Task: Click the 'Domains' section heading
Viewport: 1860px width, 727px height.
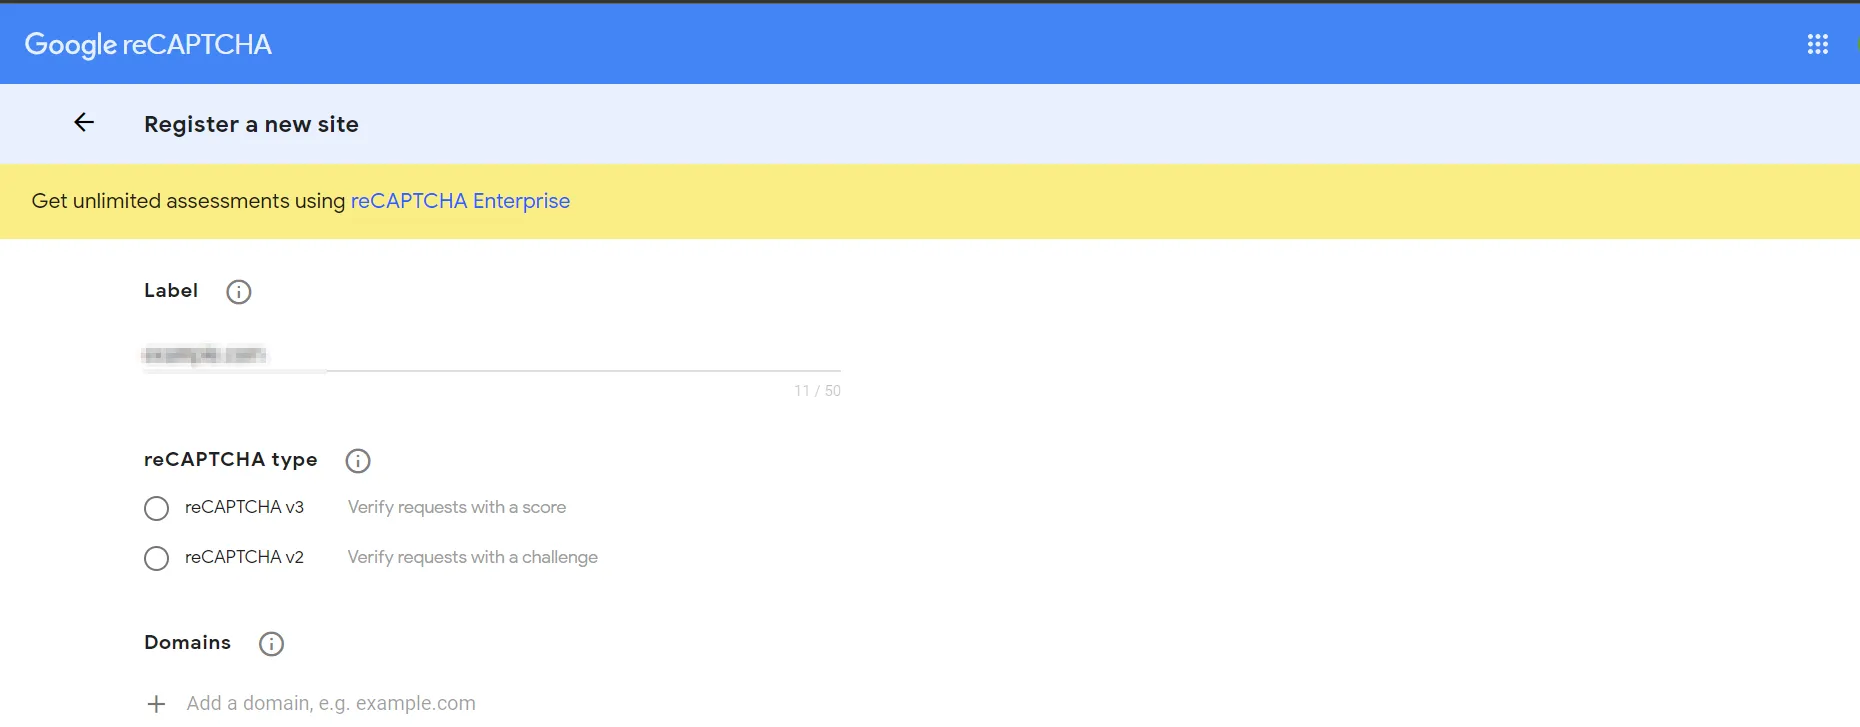Action: click(187, 642)
